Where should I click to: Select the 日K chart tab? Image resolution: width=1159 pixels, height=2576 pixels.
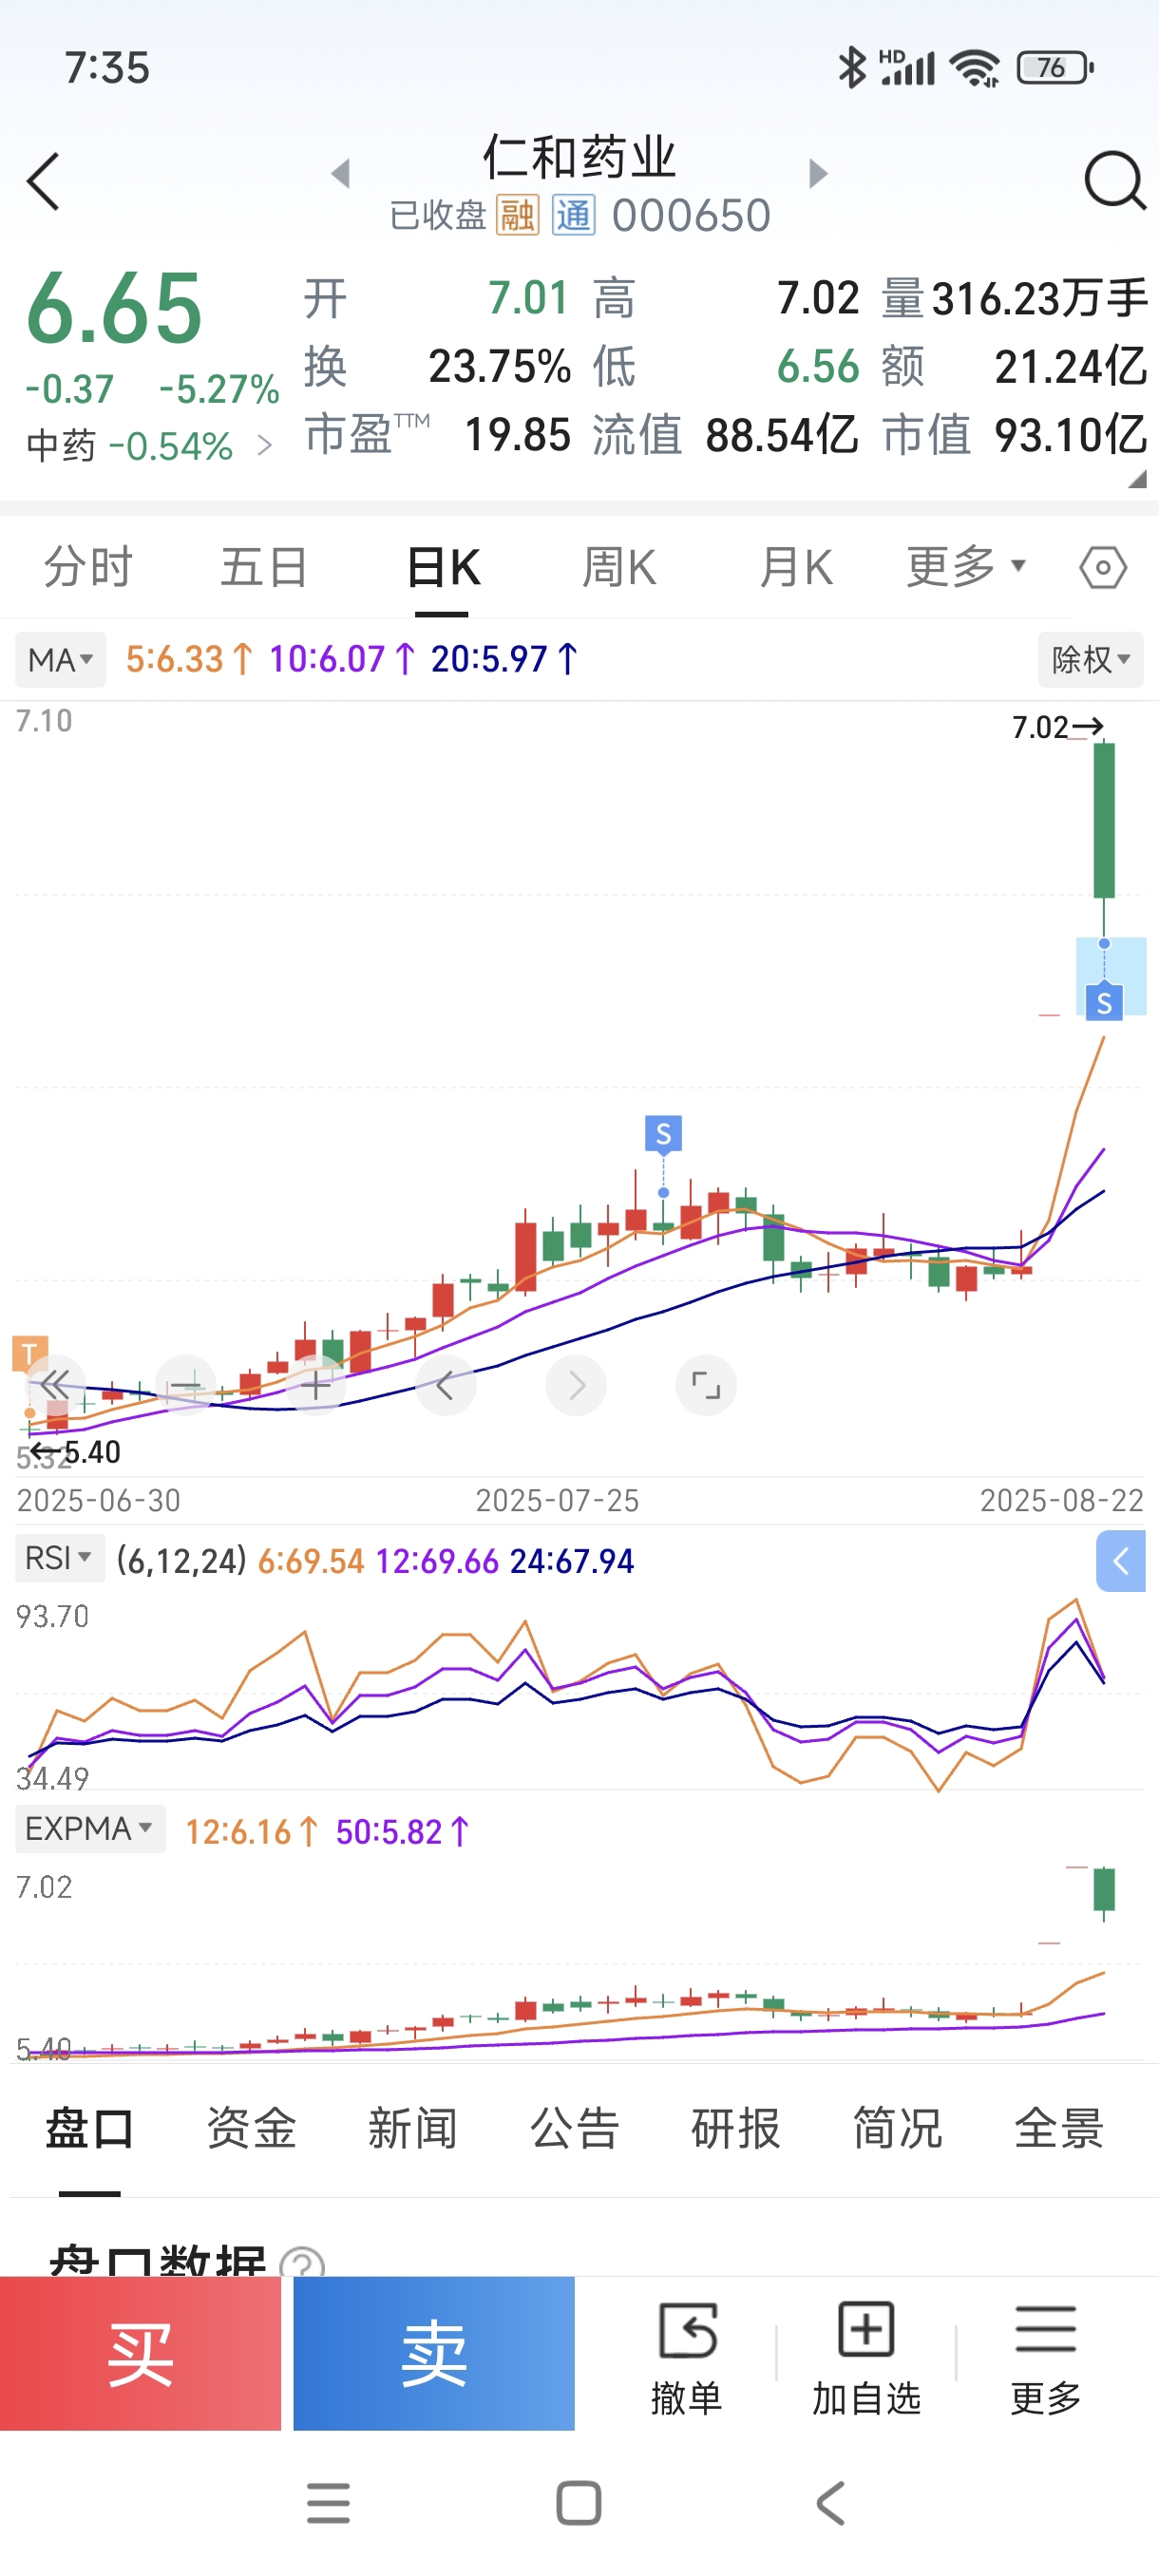(x=443, y=567)
